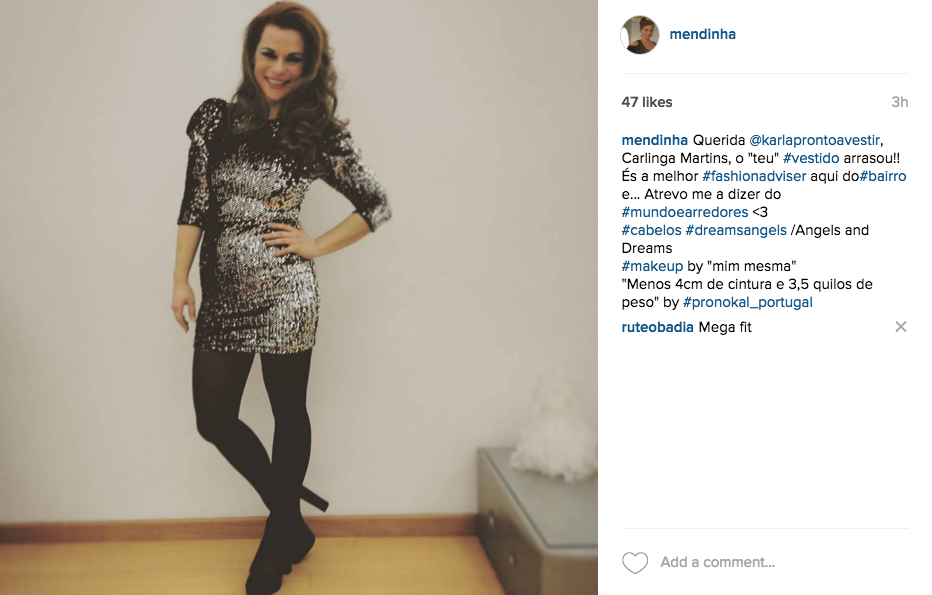Click the Mega fit comment text
932x595 pixels.
(x=725, y=328)
